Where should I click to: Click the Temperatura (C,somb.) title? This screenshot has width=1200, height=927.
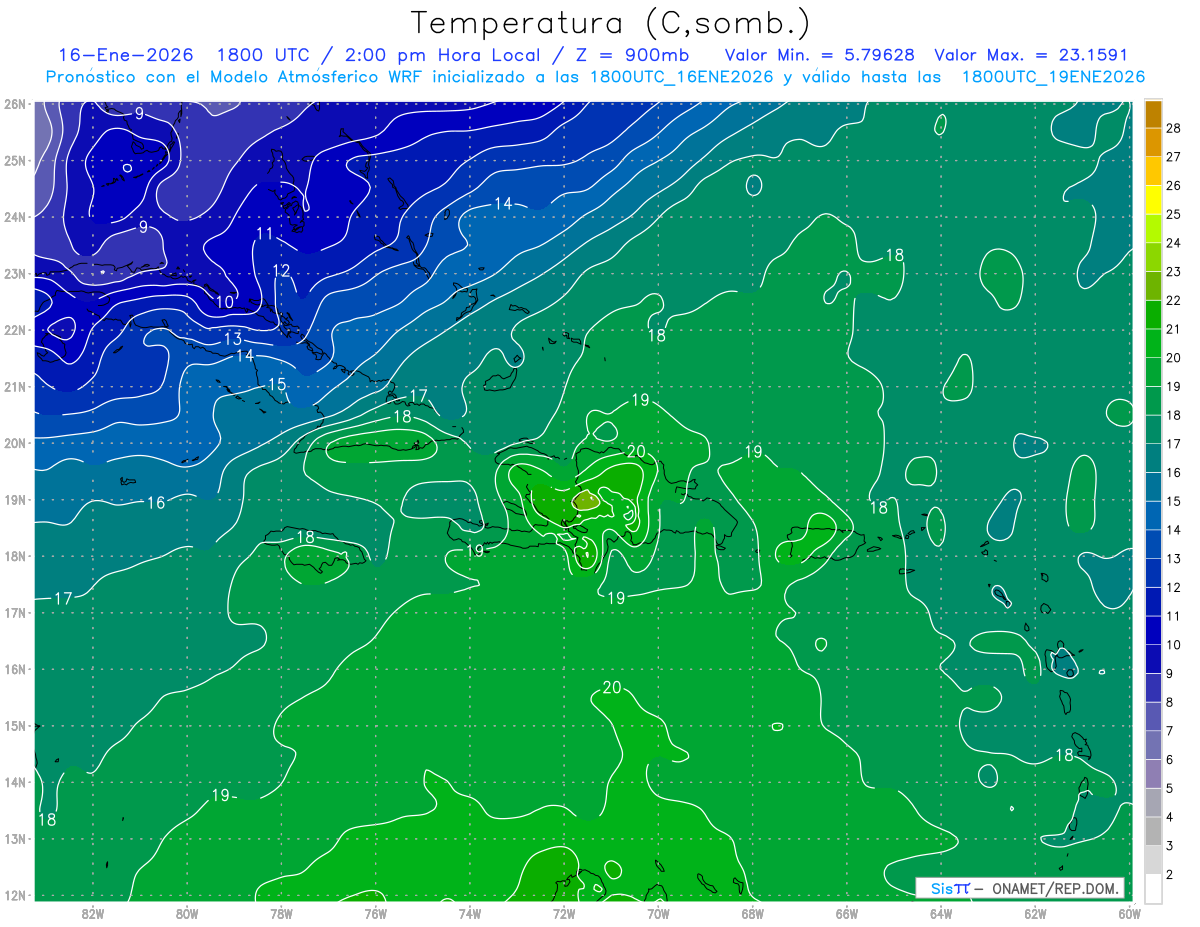pyautogui.click(x=611, y=22)
